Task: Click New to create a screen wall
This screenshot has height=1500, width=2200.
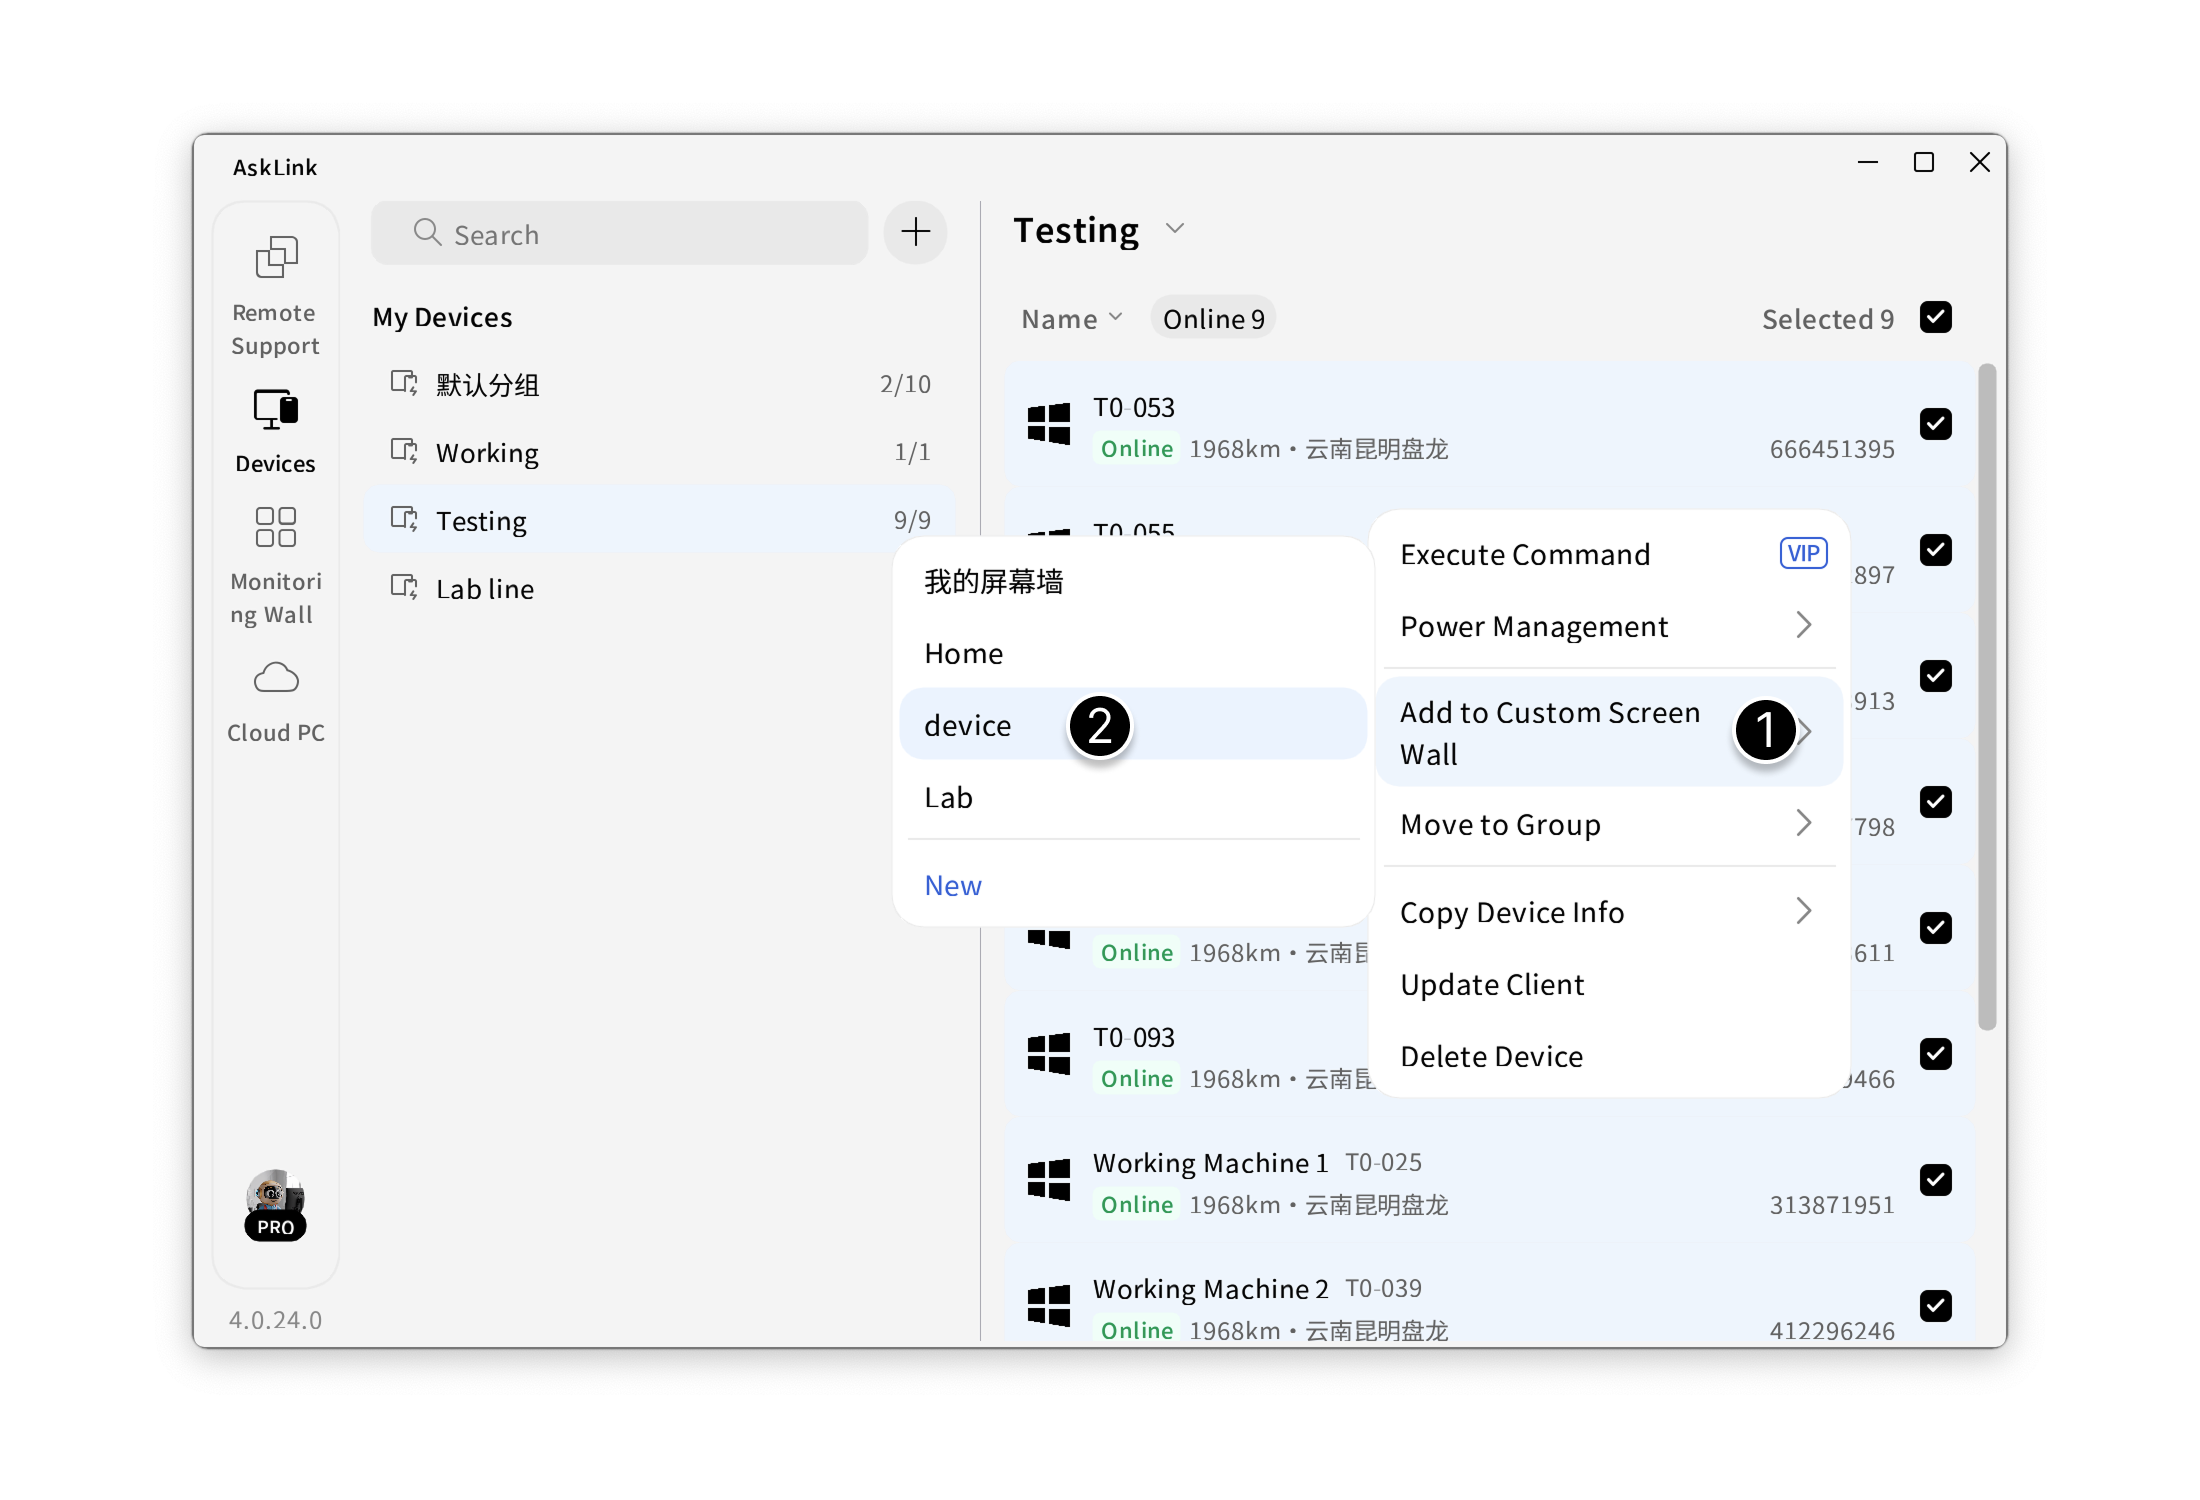Action: [952, 884]
